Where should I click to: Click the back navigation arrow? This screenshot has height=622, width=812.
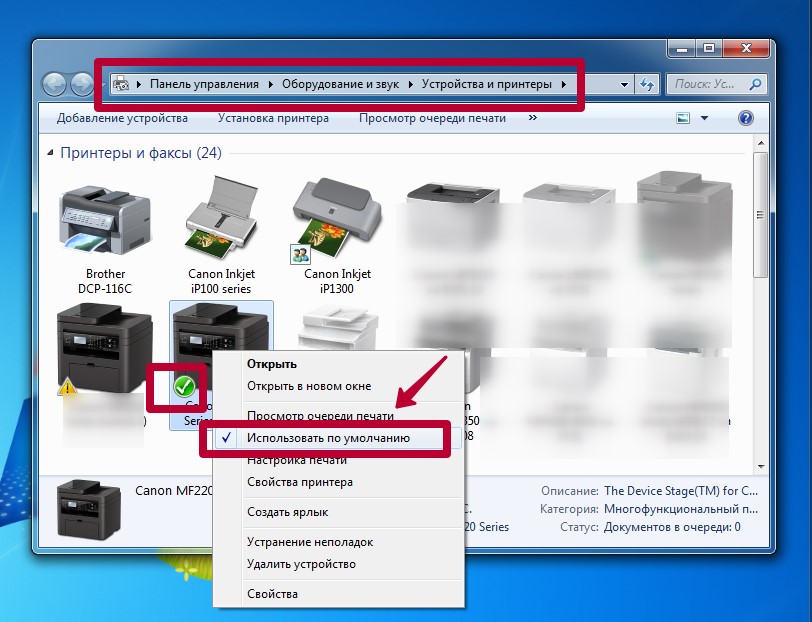point(54,85)
